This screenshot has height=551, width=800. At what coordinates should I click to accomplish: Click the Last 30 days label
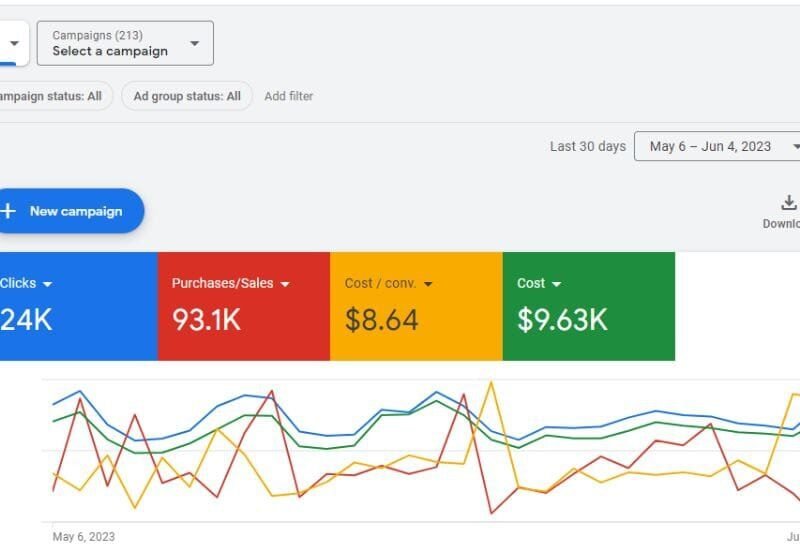pos(587,146)
